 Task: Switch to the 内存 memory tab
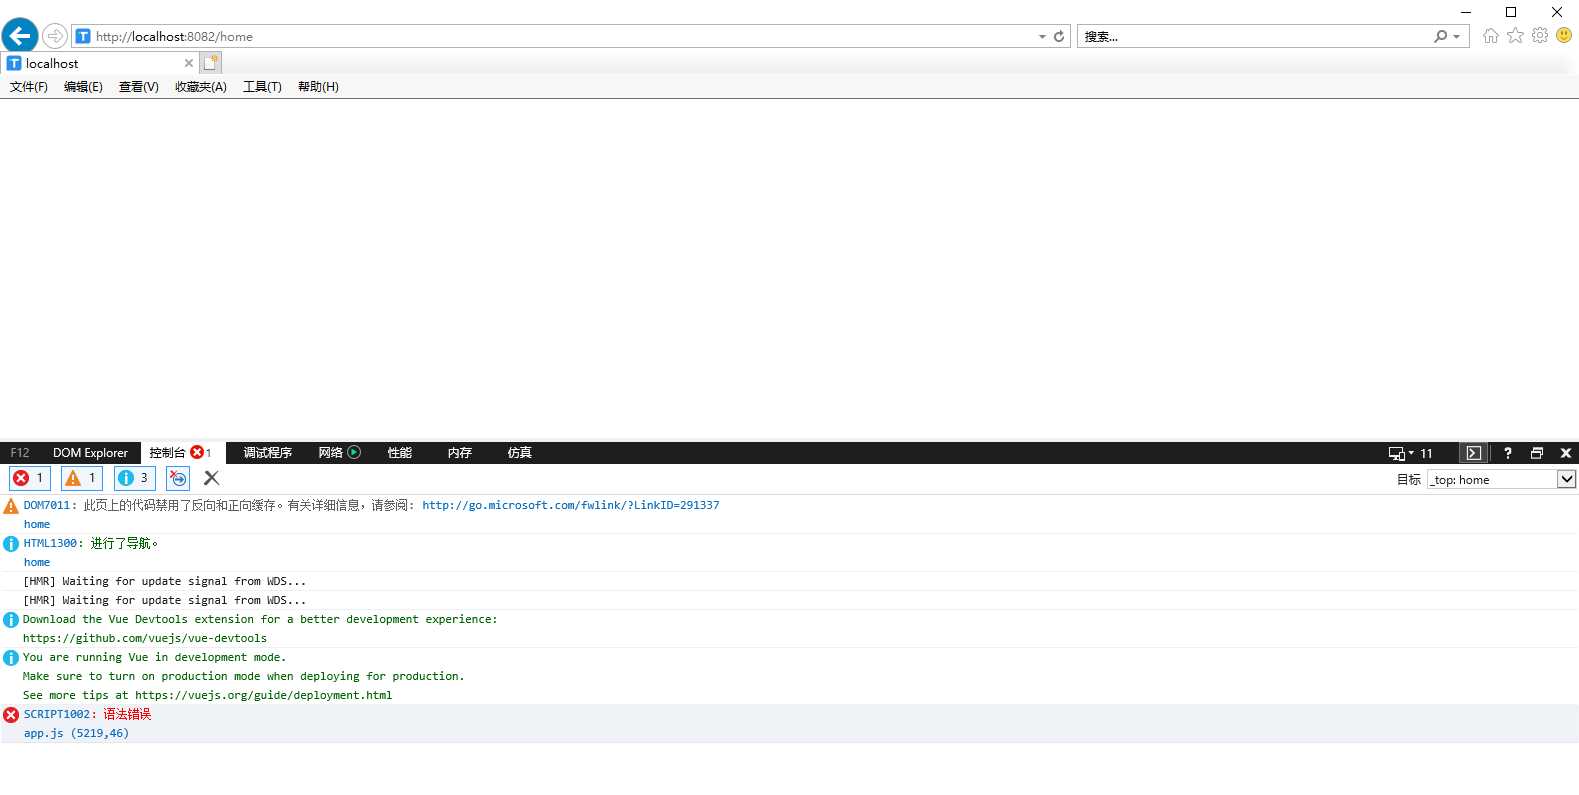(459, 453)
